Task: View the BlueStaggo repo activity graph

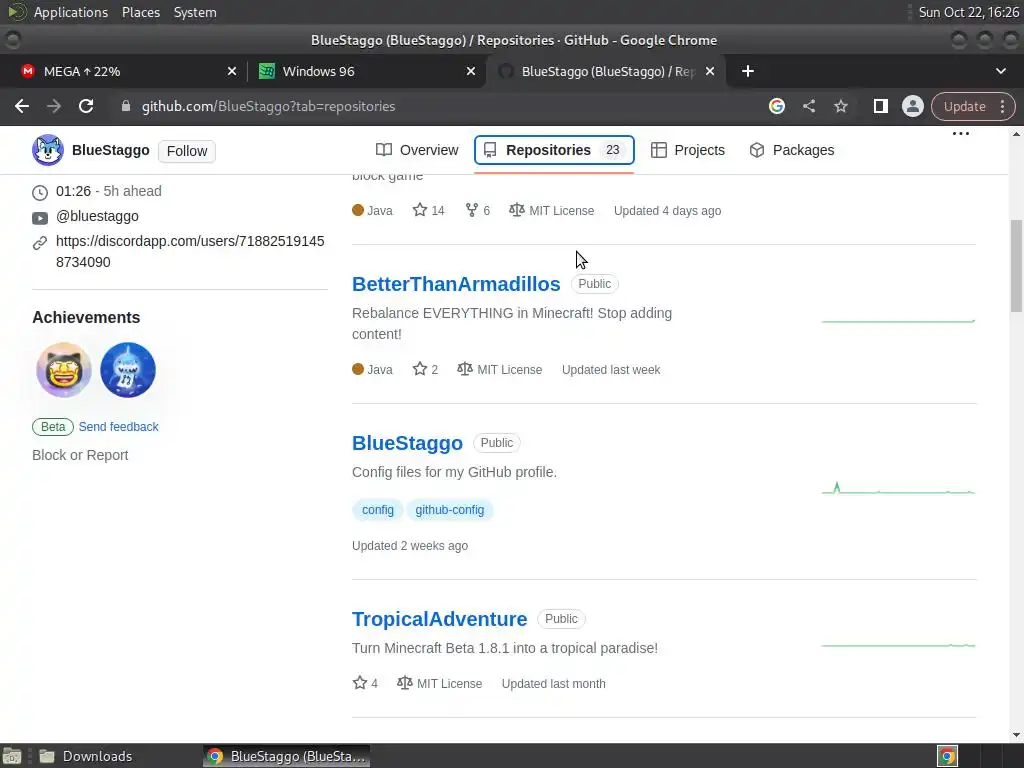Action: (x=899, y=488)
